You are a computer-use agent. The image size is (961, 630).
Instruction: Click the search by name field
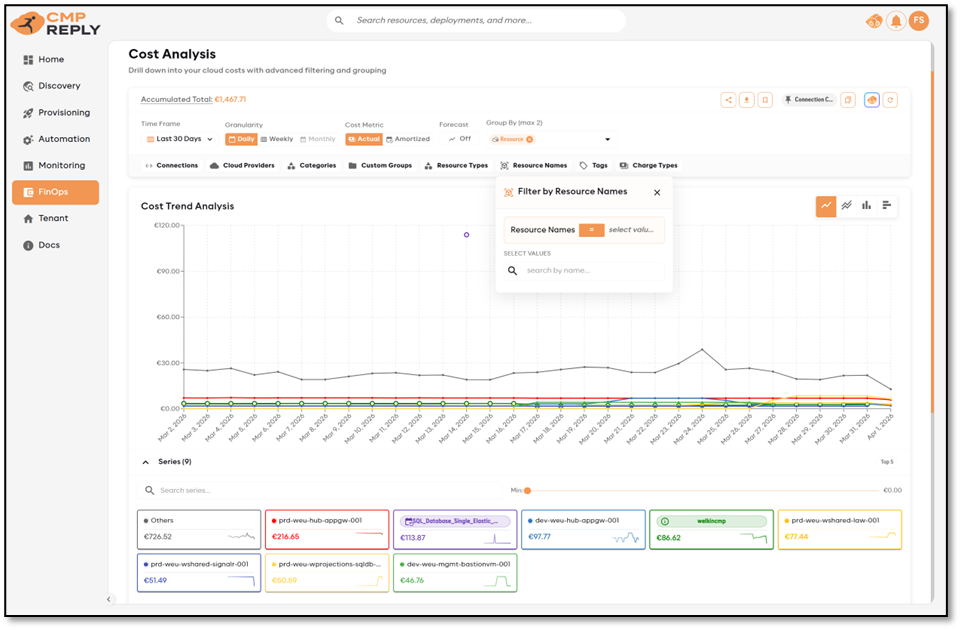590,270
